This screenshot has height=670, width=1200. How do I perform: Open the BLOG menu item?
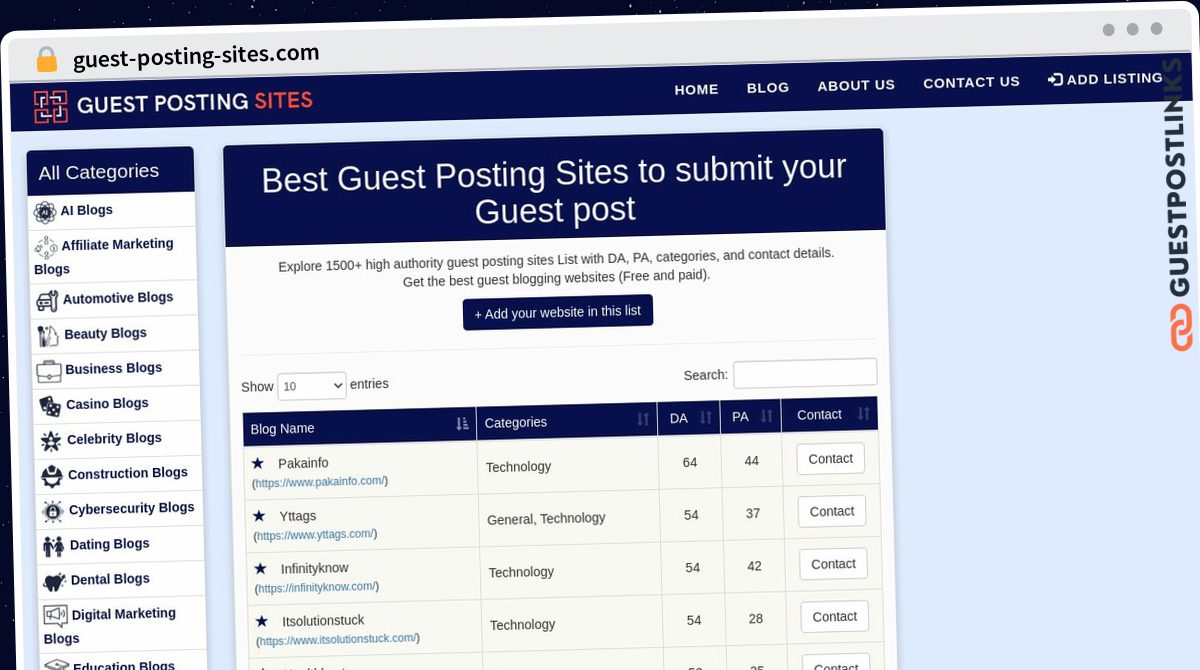point(768,87)
